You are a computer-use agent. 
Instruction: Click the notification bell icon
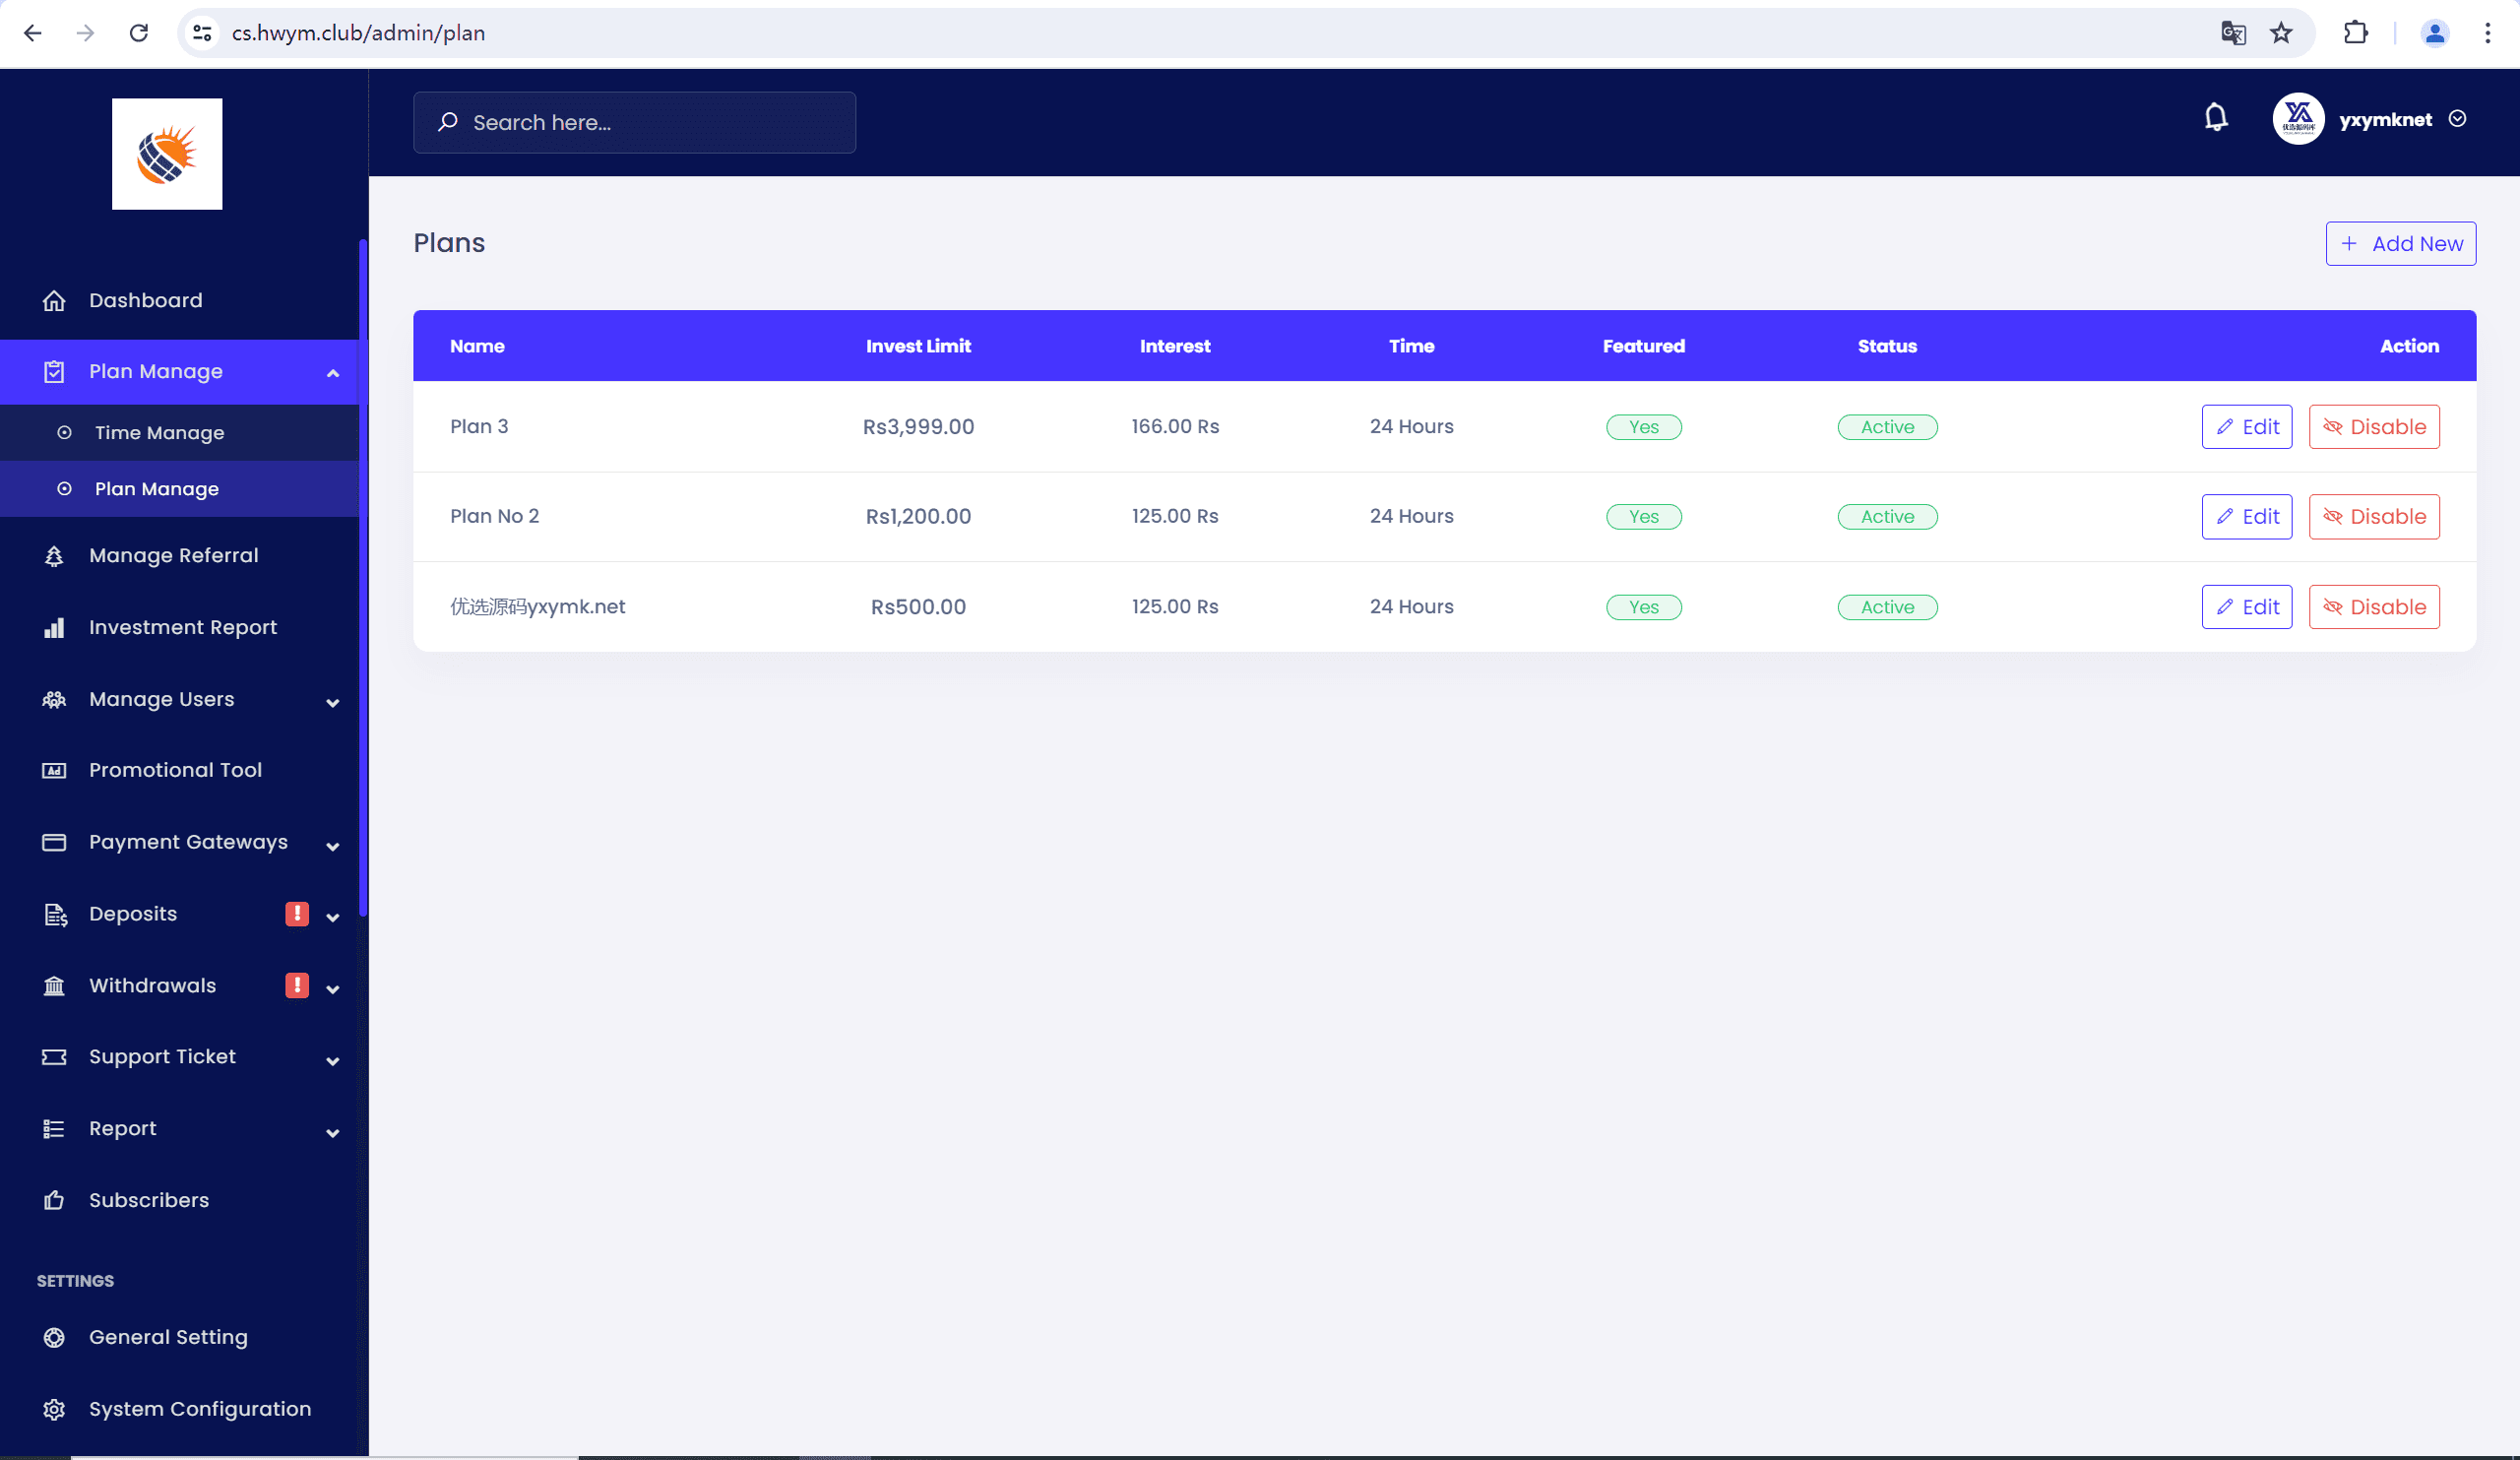[2215, 118]
